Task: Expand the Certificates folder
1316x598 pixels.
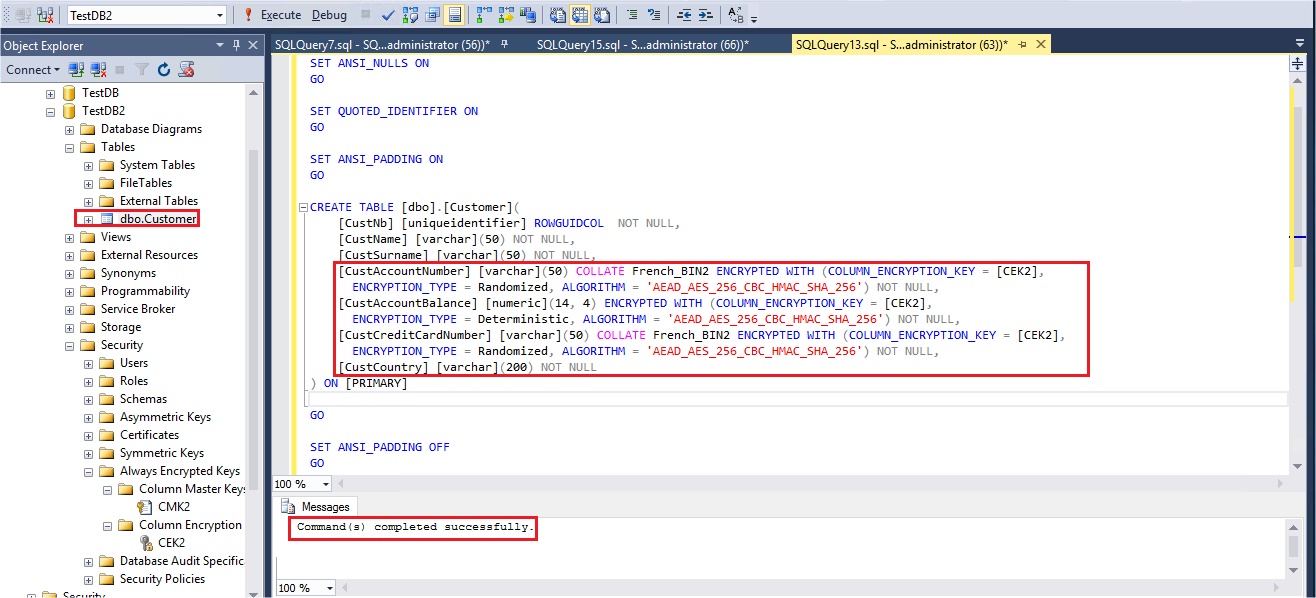Action: coord(89,435)
